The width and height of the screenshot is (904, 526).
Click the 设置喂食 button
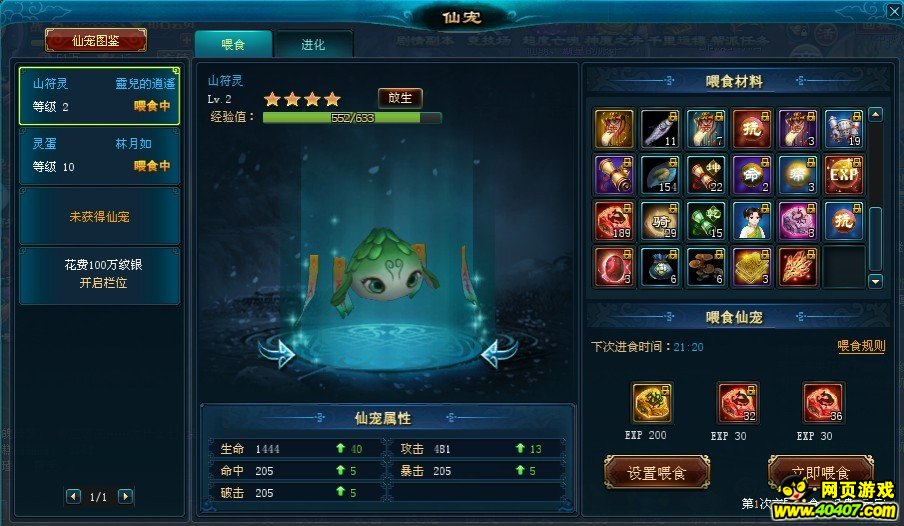pyautogui.click(x=657, y=474)
